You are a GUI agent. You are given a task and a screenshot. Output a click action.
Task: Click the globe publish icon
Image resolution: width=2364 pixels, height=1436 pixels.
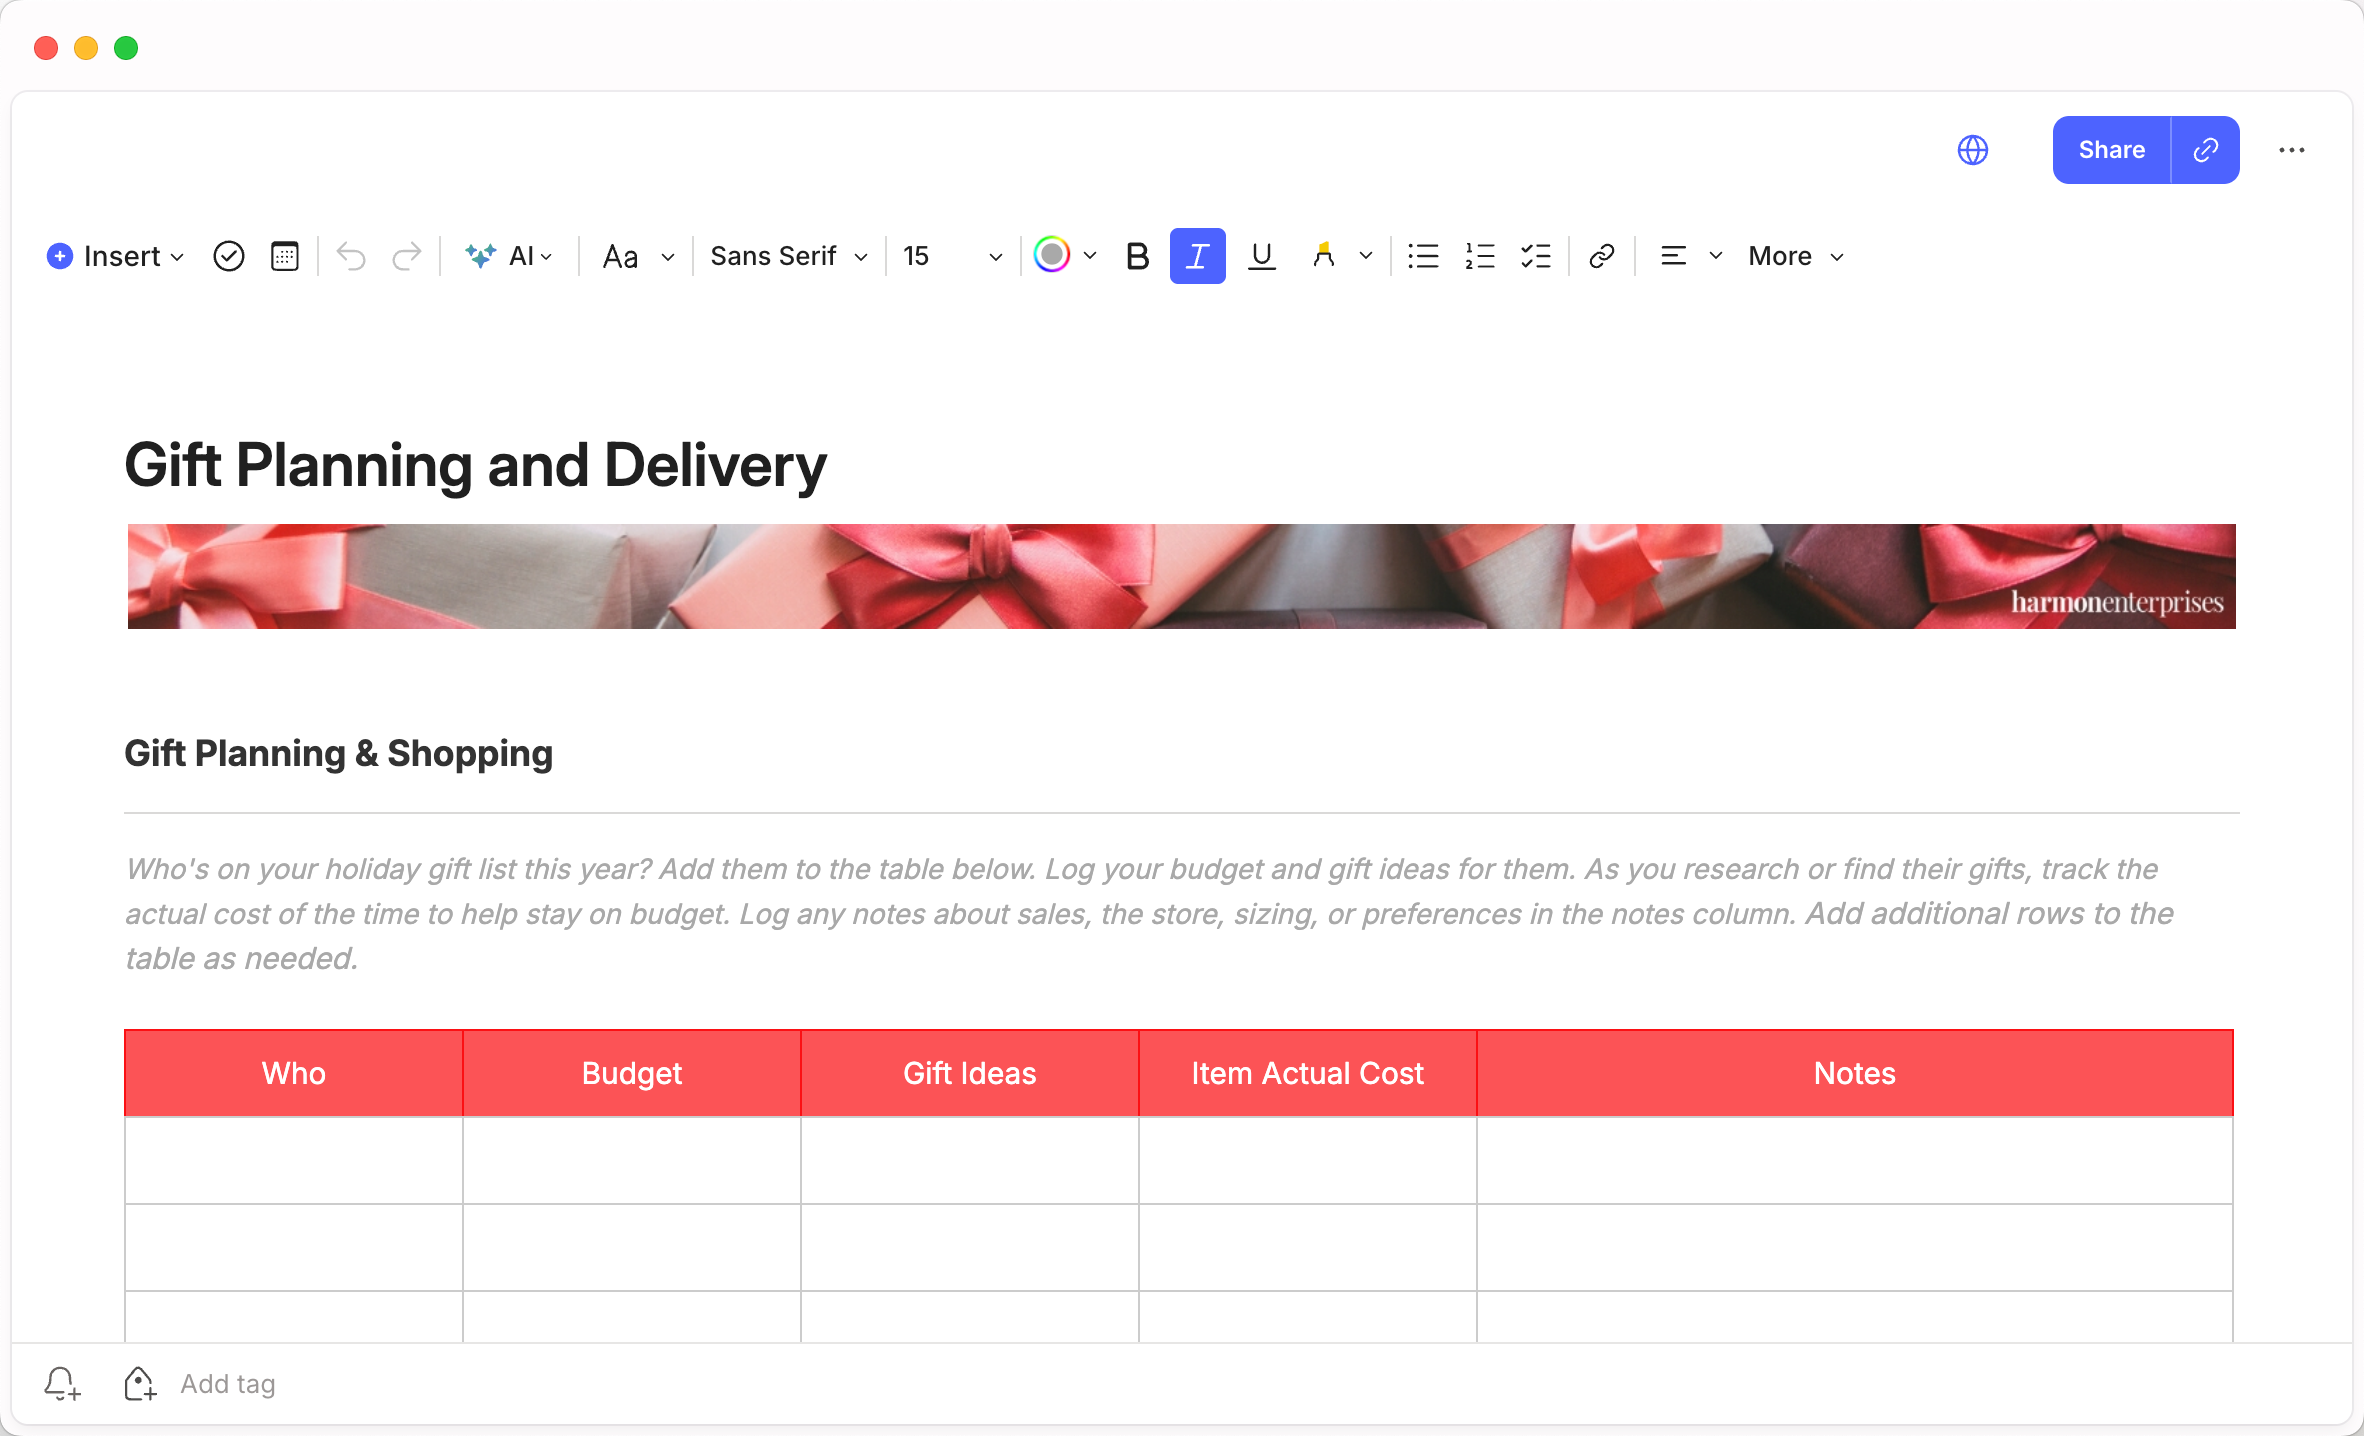tap(1972, 150)
